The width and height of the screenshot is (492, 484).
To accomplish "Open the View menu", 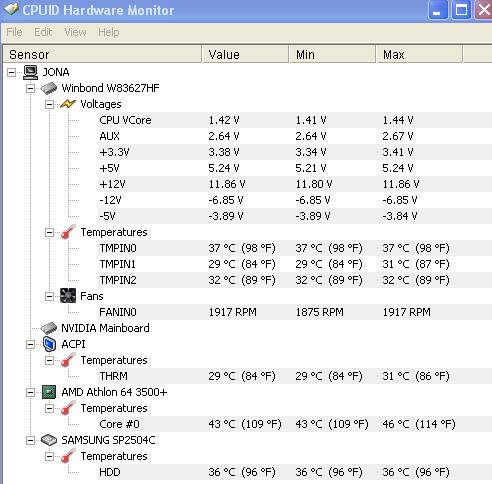I will (x=75, y=32).
